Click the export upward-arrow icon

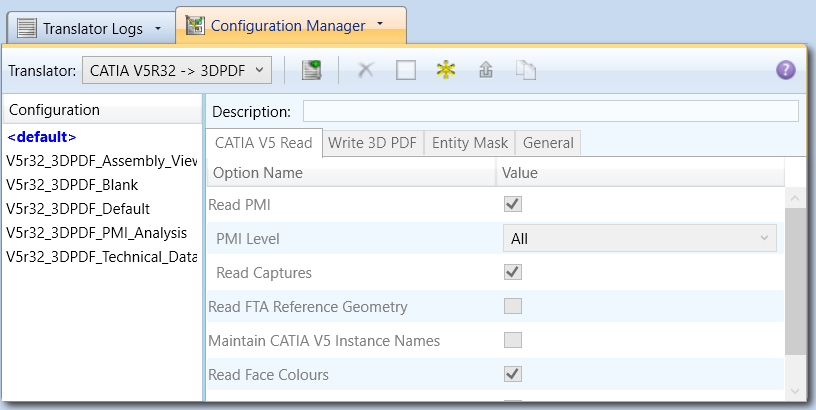pos(486,70)
